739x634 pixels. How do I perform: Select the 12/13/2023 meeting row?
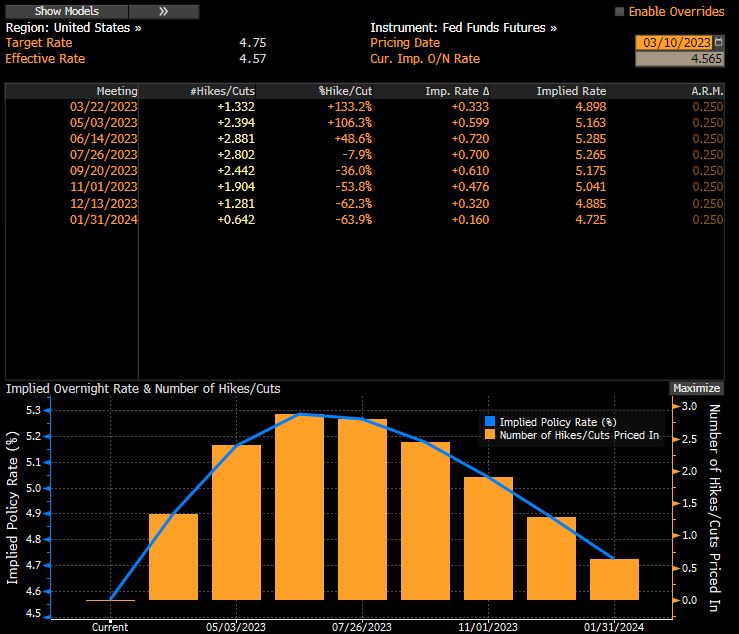click(x=364, y=203)
